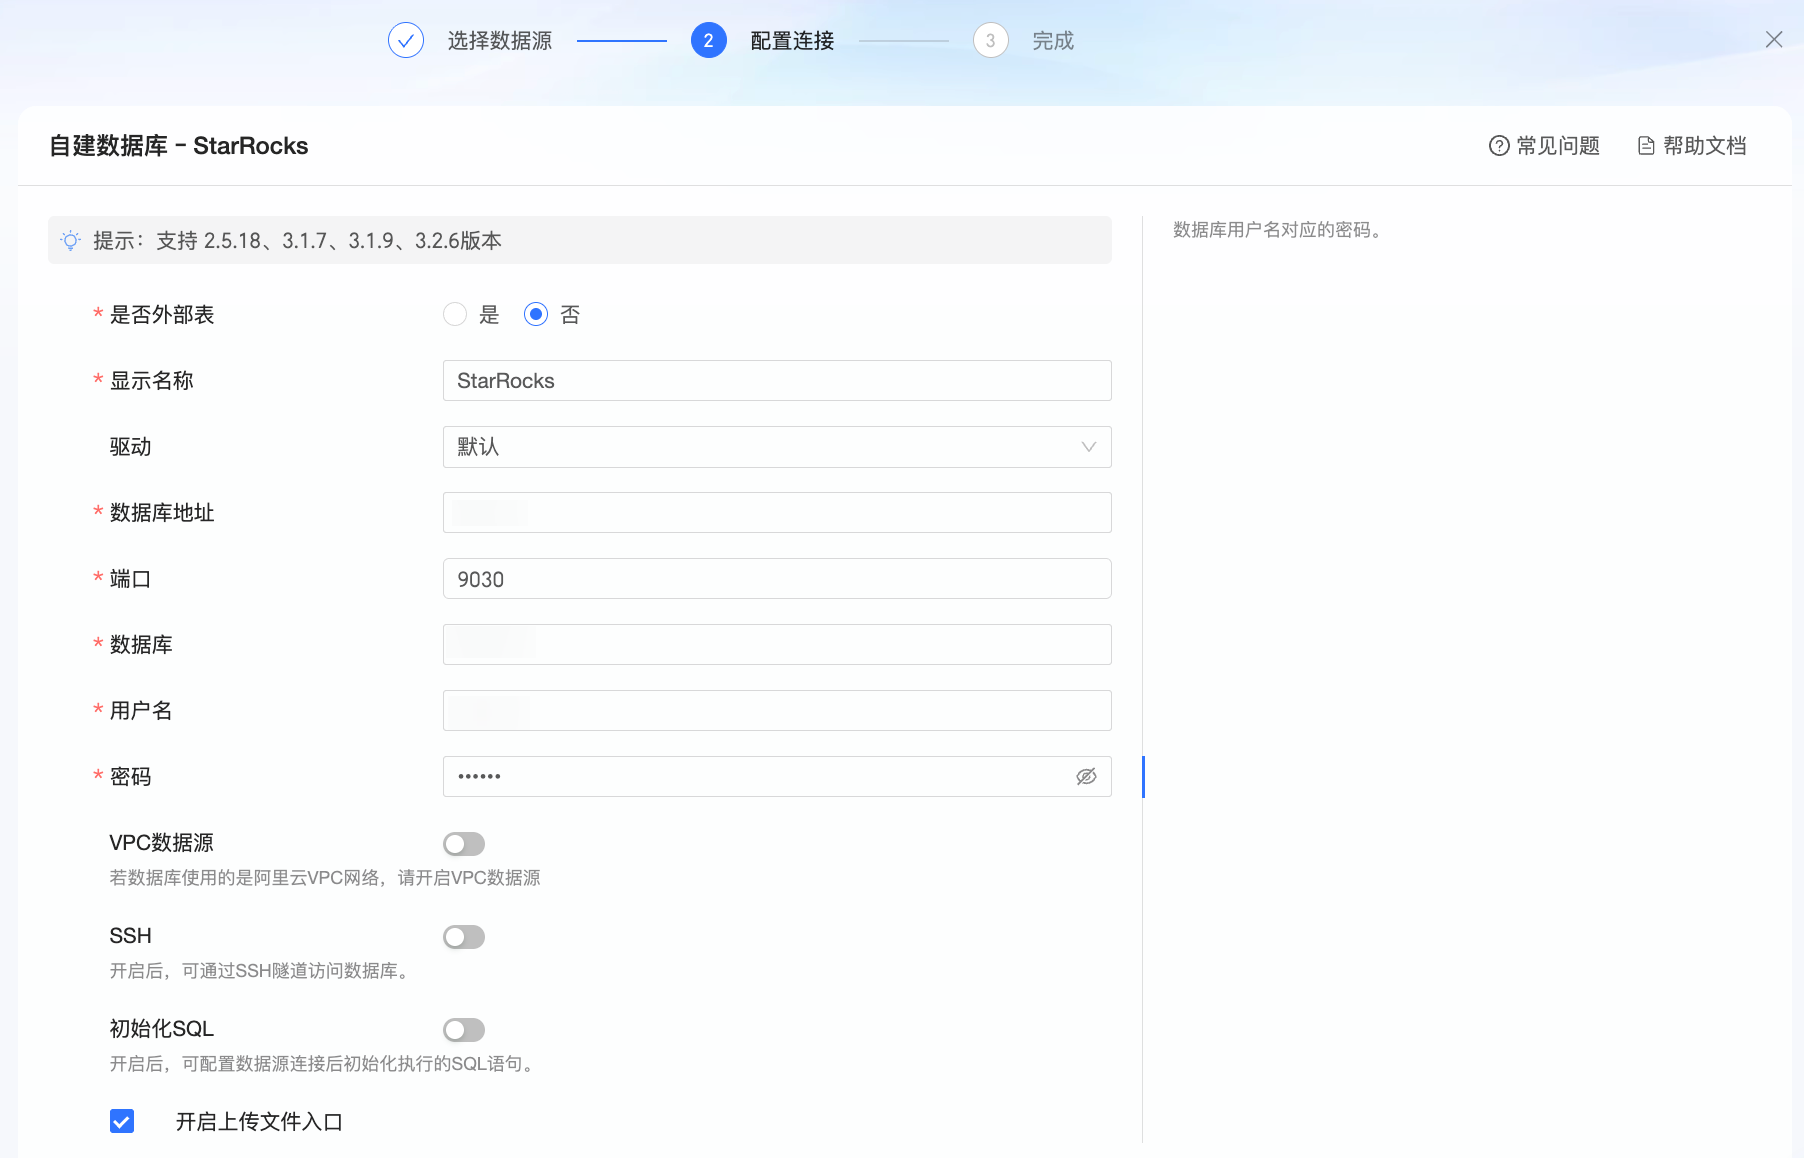Click the 是否外部表 field label
The height and width of the screenshot is (1158, 1804).
[x=162, y=315]
